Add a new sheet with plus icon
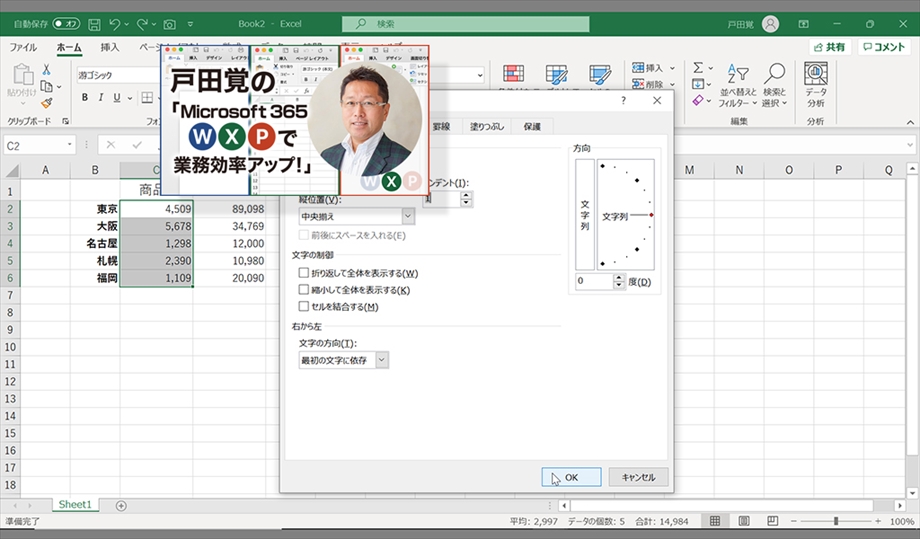 click(x=121, y=506)
